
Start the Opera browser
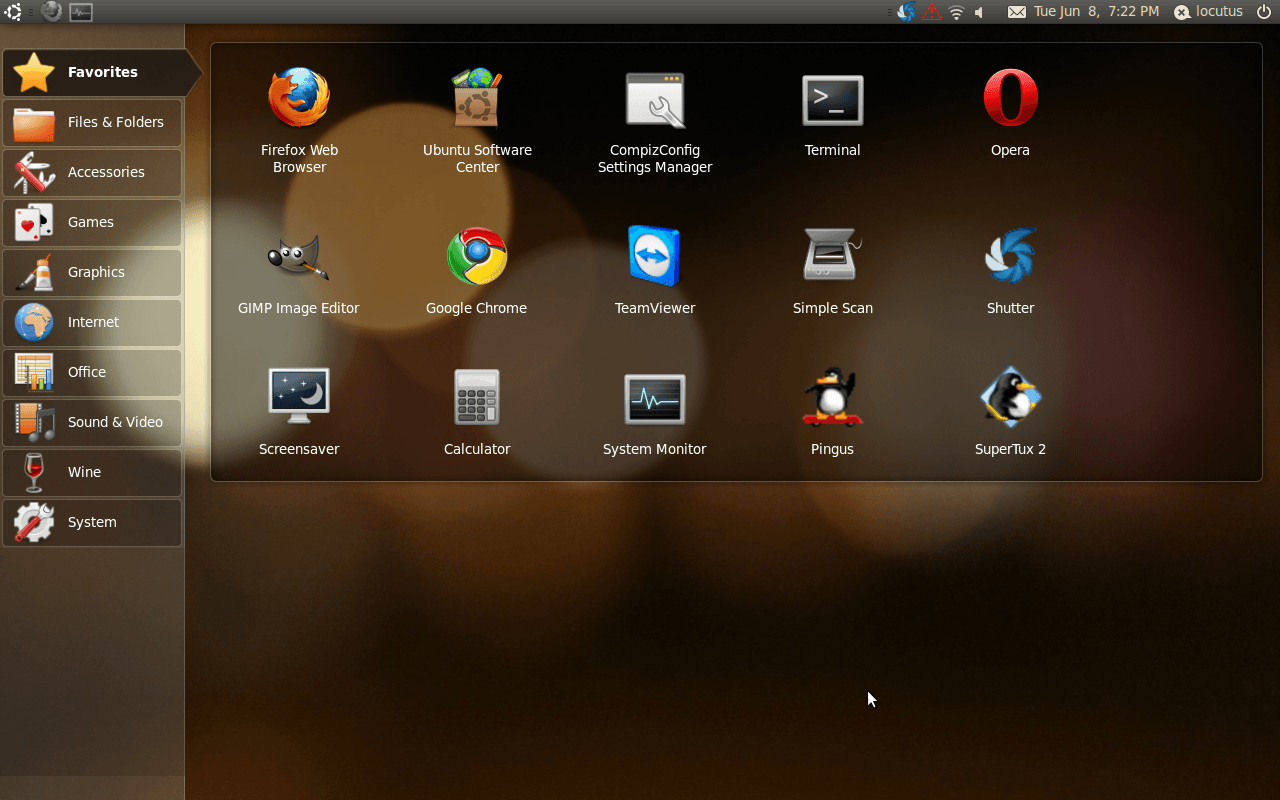1010,112
